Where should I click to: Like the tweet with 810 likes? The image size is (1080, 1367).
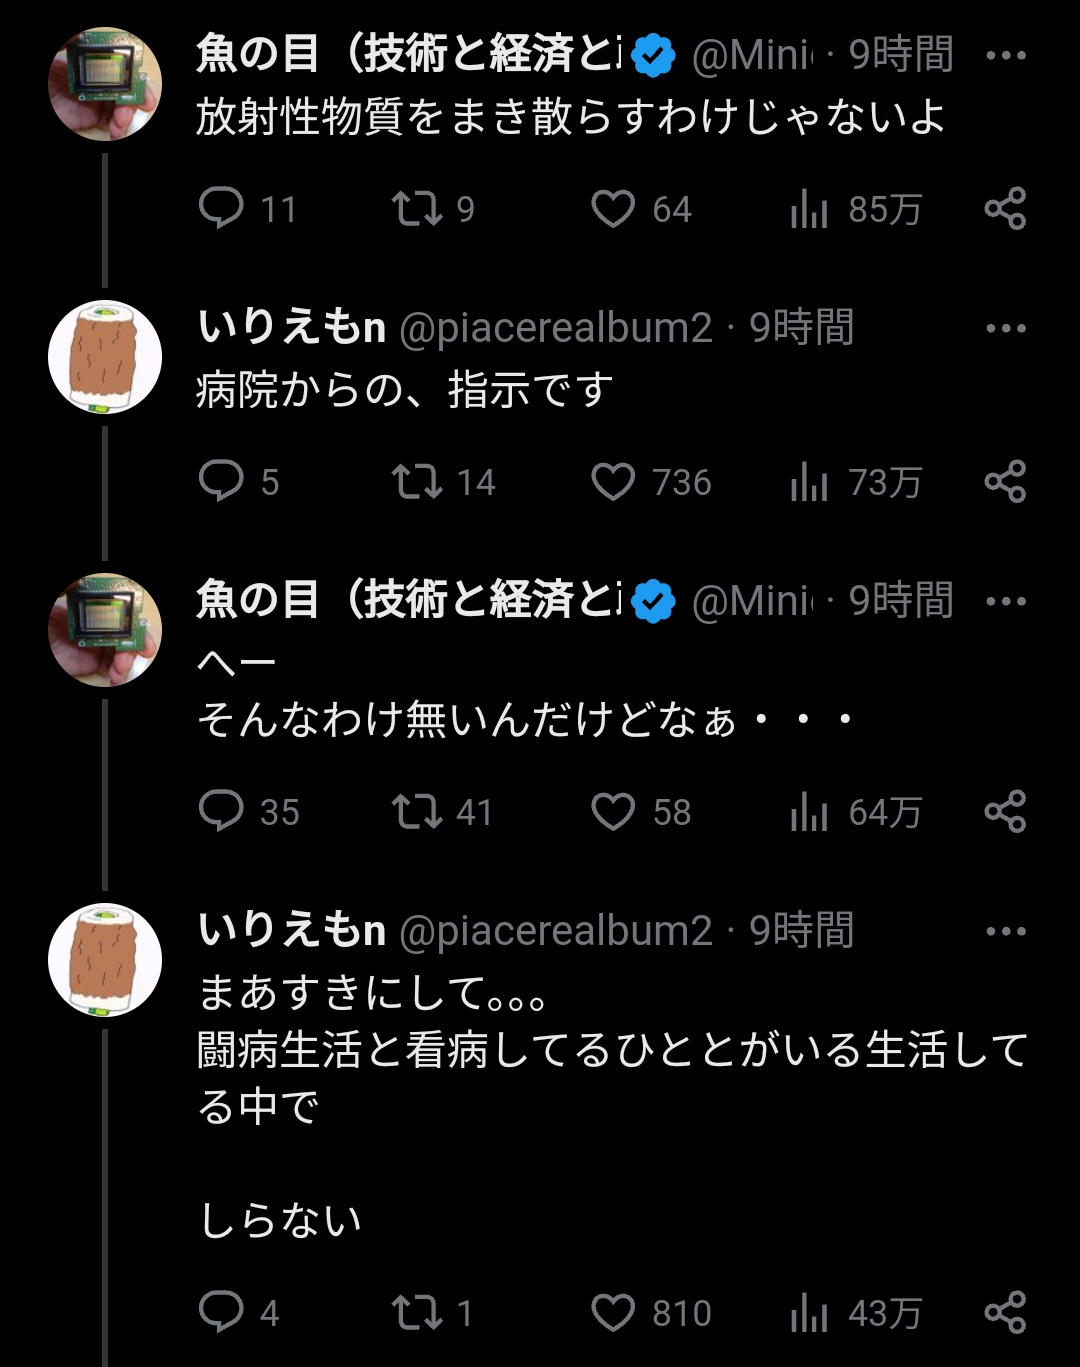click(613, 1312)
